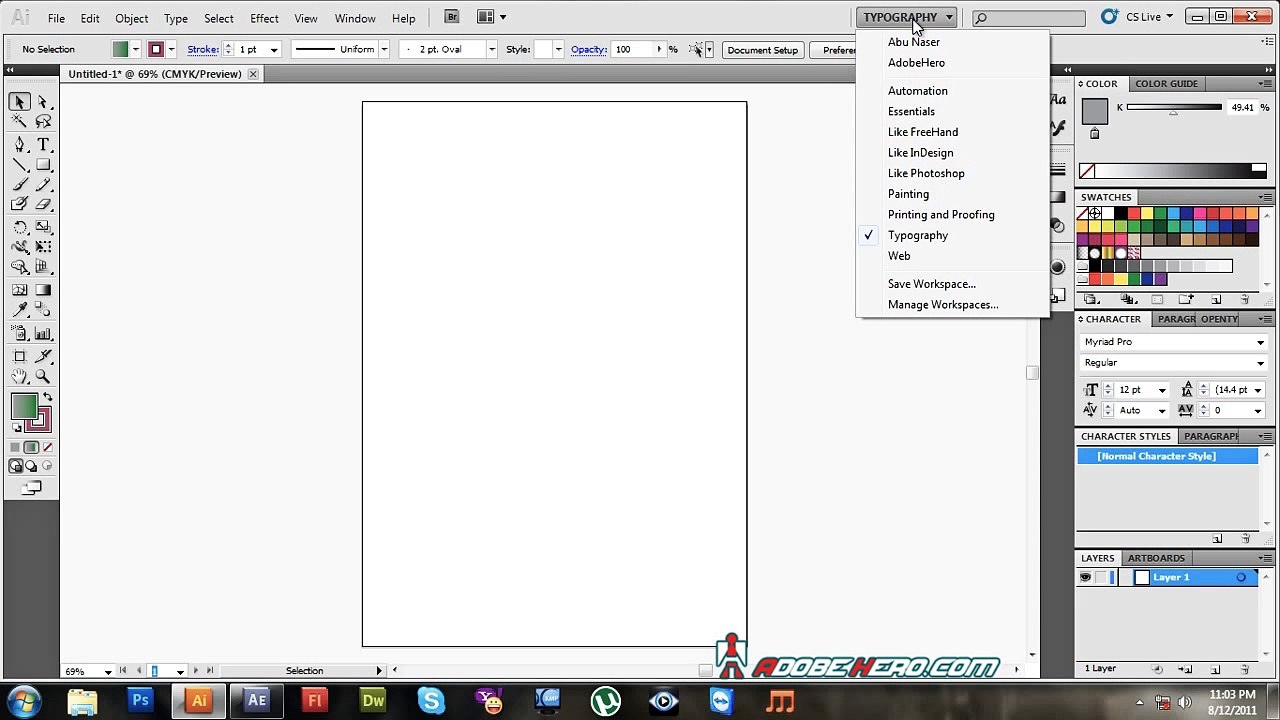This screenshot has width=1280, height=720.
Task: Select the Direct Selection tool
Action: pyautogui.click(x=43, y=102)
